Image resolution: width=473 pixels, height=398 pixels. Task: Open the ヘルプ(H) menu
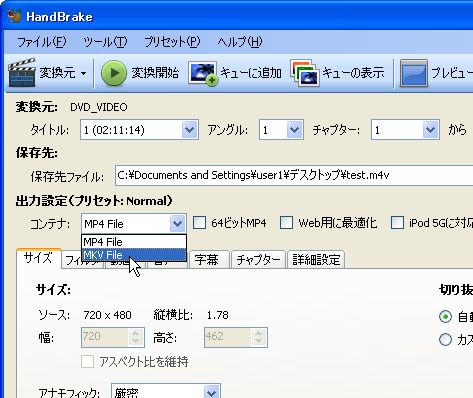click(x=240, y=42)
